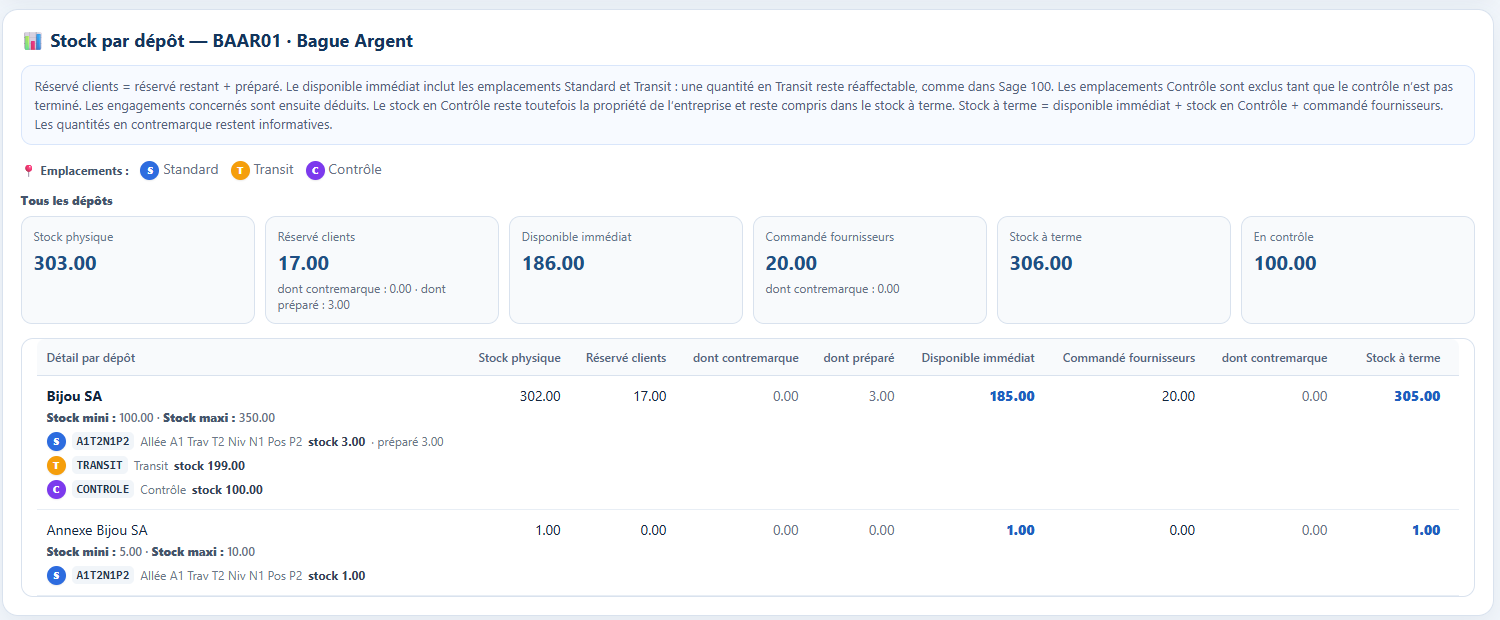Click Annexe Bijou SA's Stock mini 5.00 line
1500x620 pixels.
(x=151, y=552)
